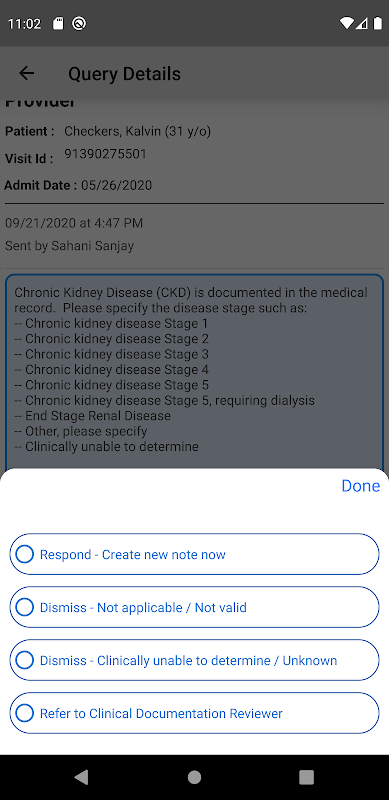Tap the Wi-Fi signal status icon
The image size is (389, 800).
[347, 23]
